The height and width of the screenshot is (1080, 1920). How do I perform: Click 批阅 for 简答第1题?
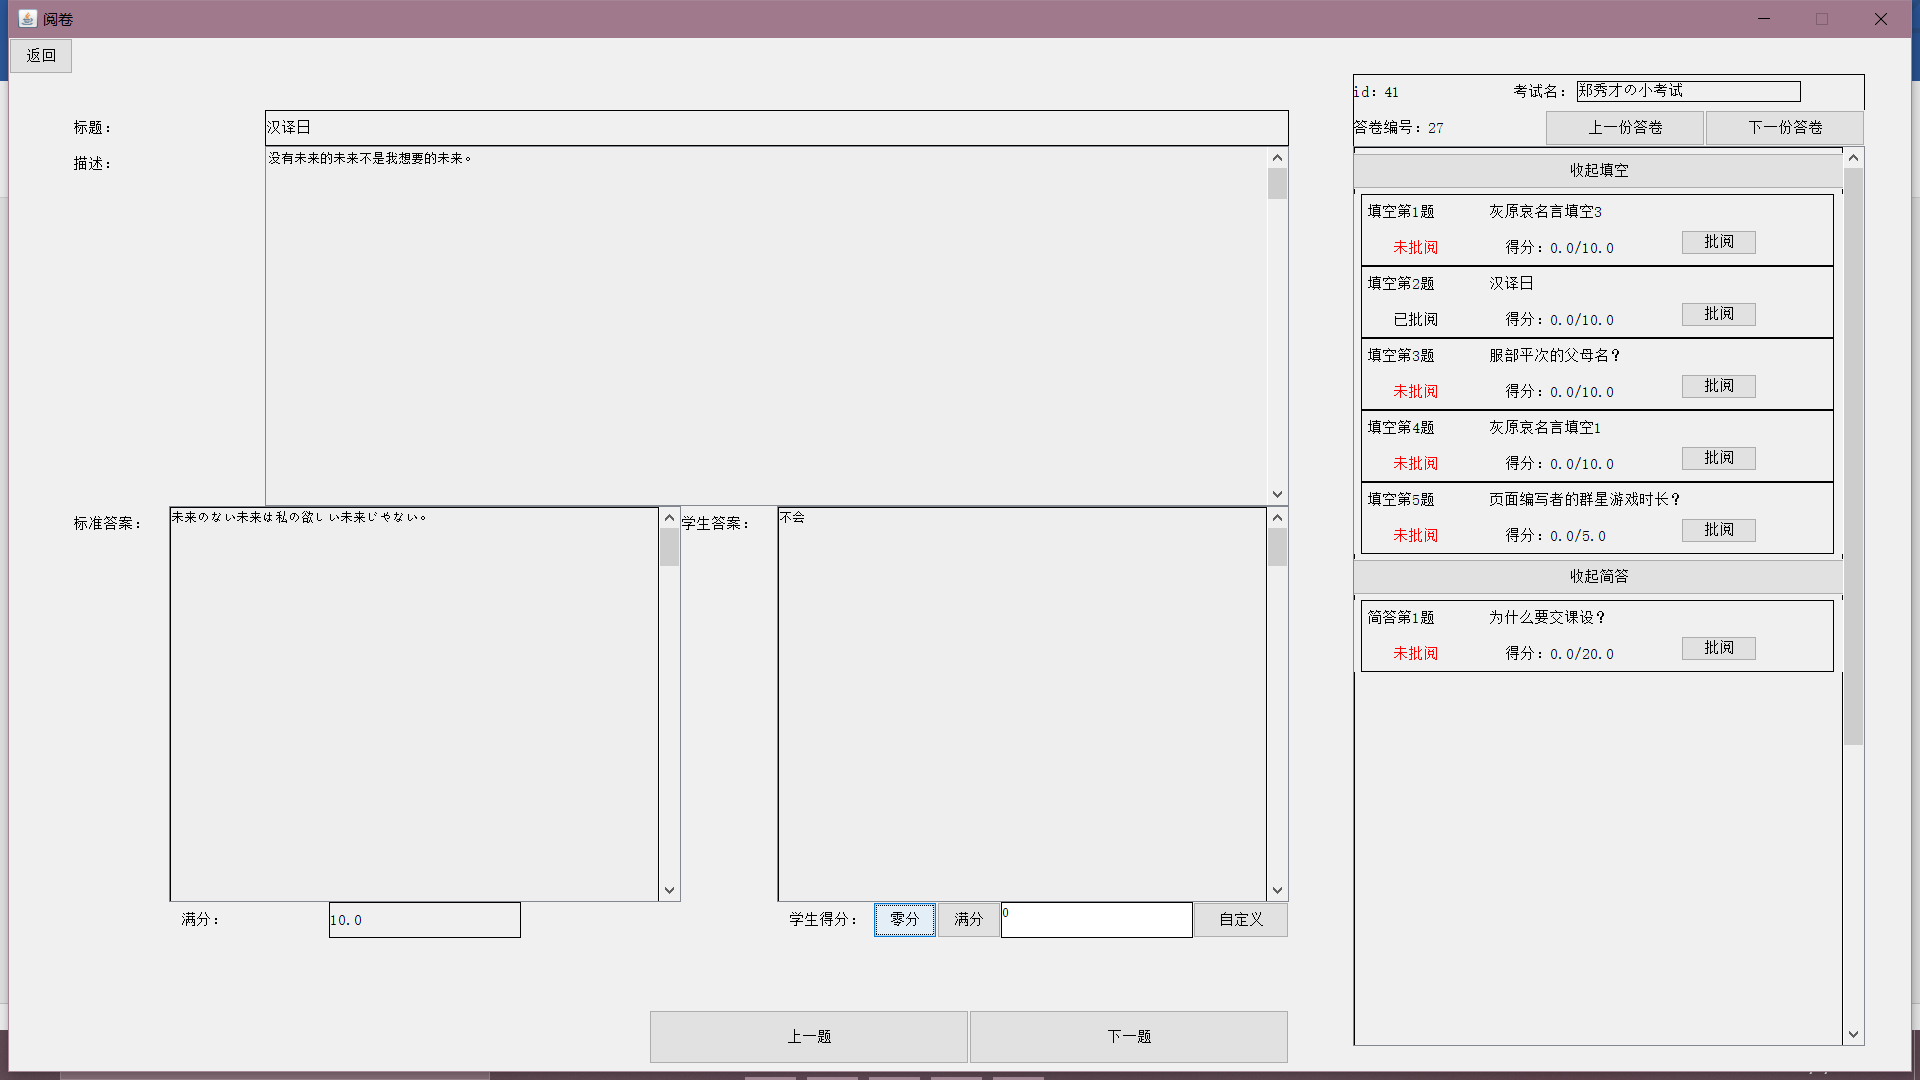pos(1718,648)
